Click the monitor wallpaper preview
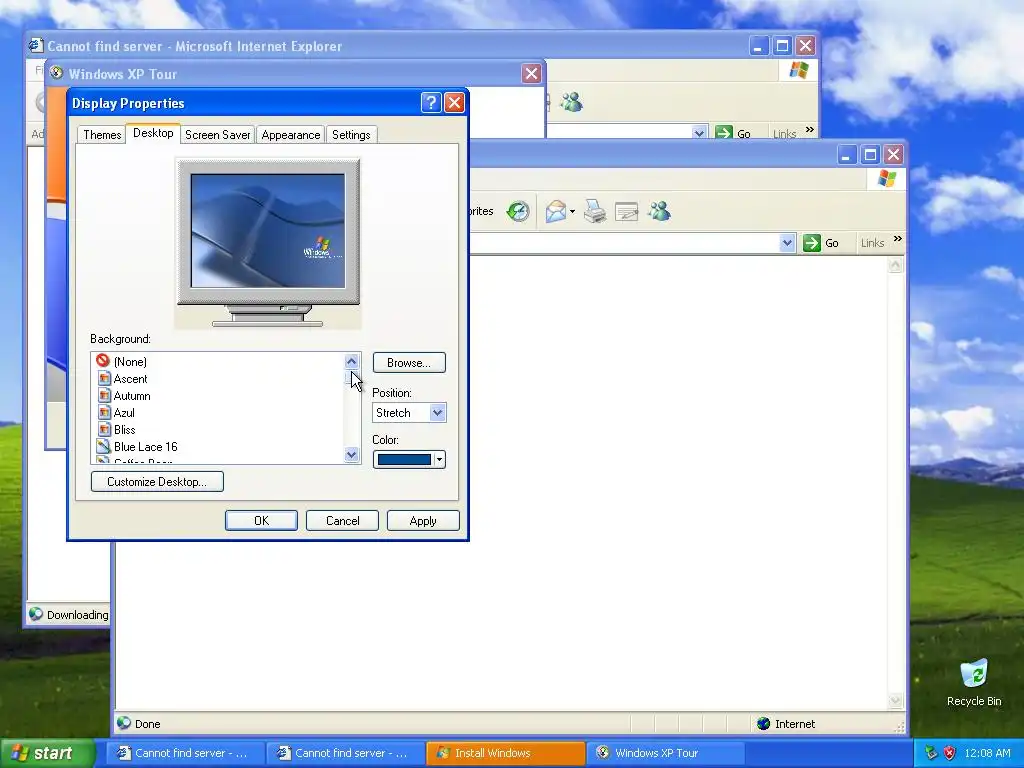1024x768 pixels. (x=268, y=231)
